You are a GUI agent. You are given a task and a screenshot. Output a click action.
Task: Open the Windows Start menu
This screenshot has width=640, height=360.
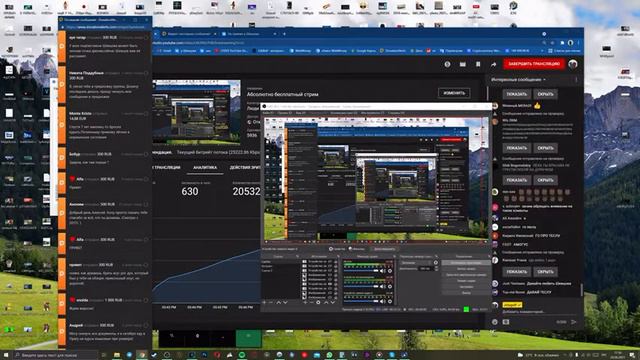(6, 355)
